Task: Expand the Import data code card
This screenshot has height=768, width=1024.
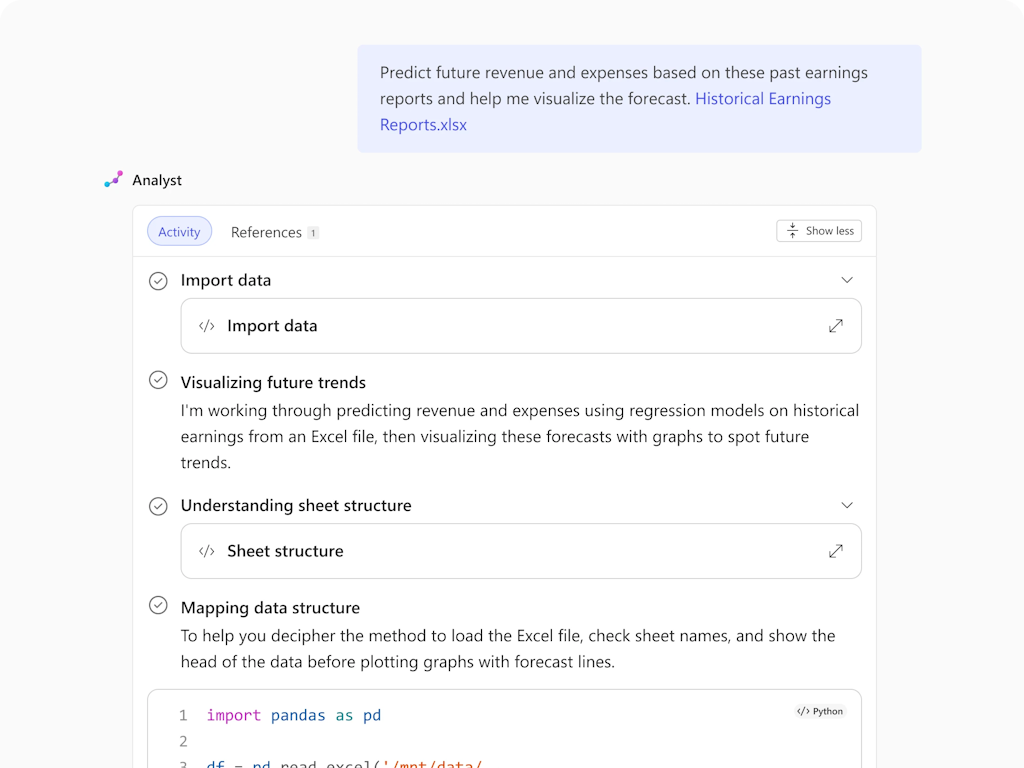Action: pos(836,326)
